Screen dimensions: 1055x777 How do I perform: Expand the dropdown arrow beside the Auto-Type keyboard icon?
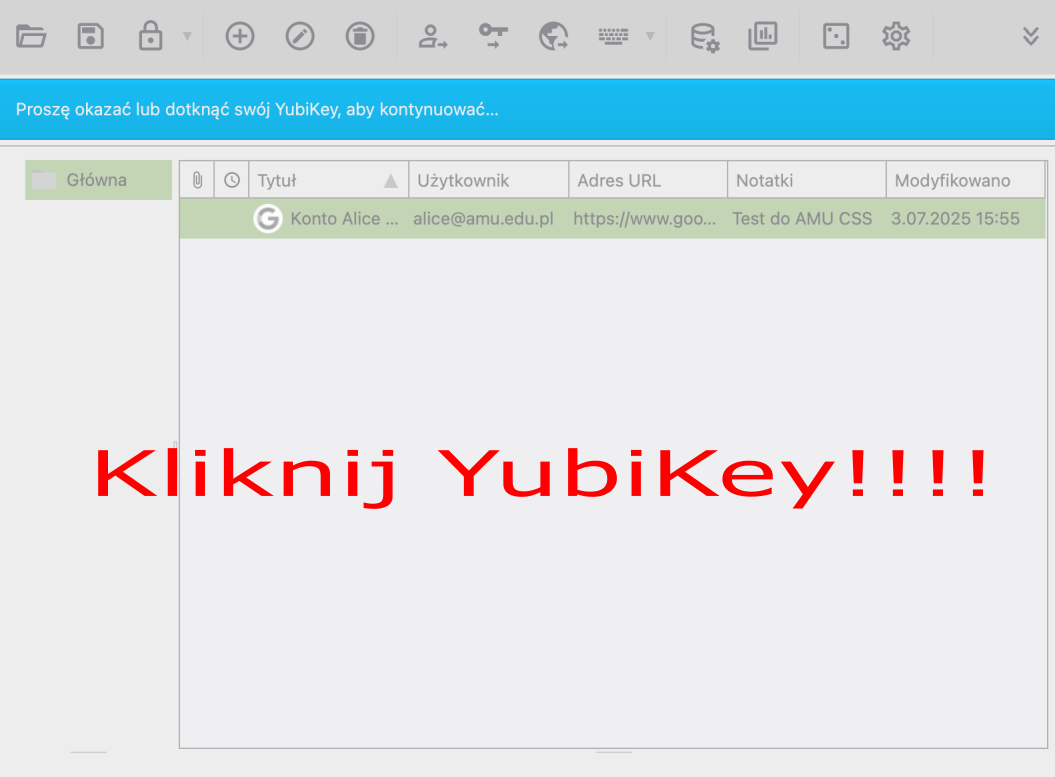650,37
